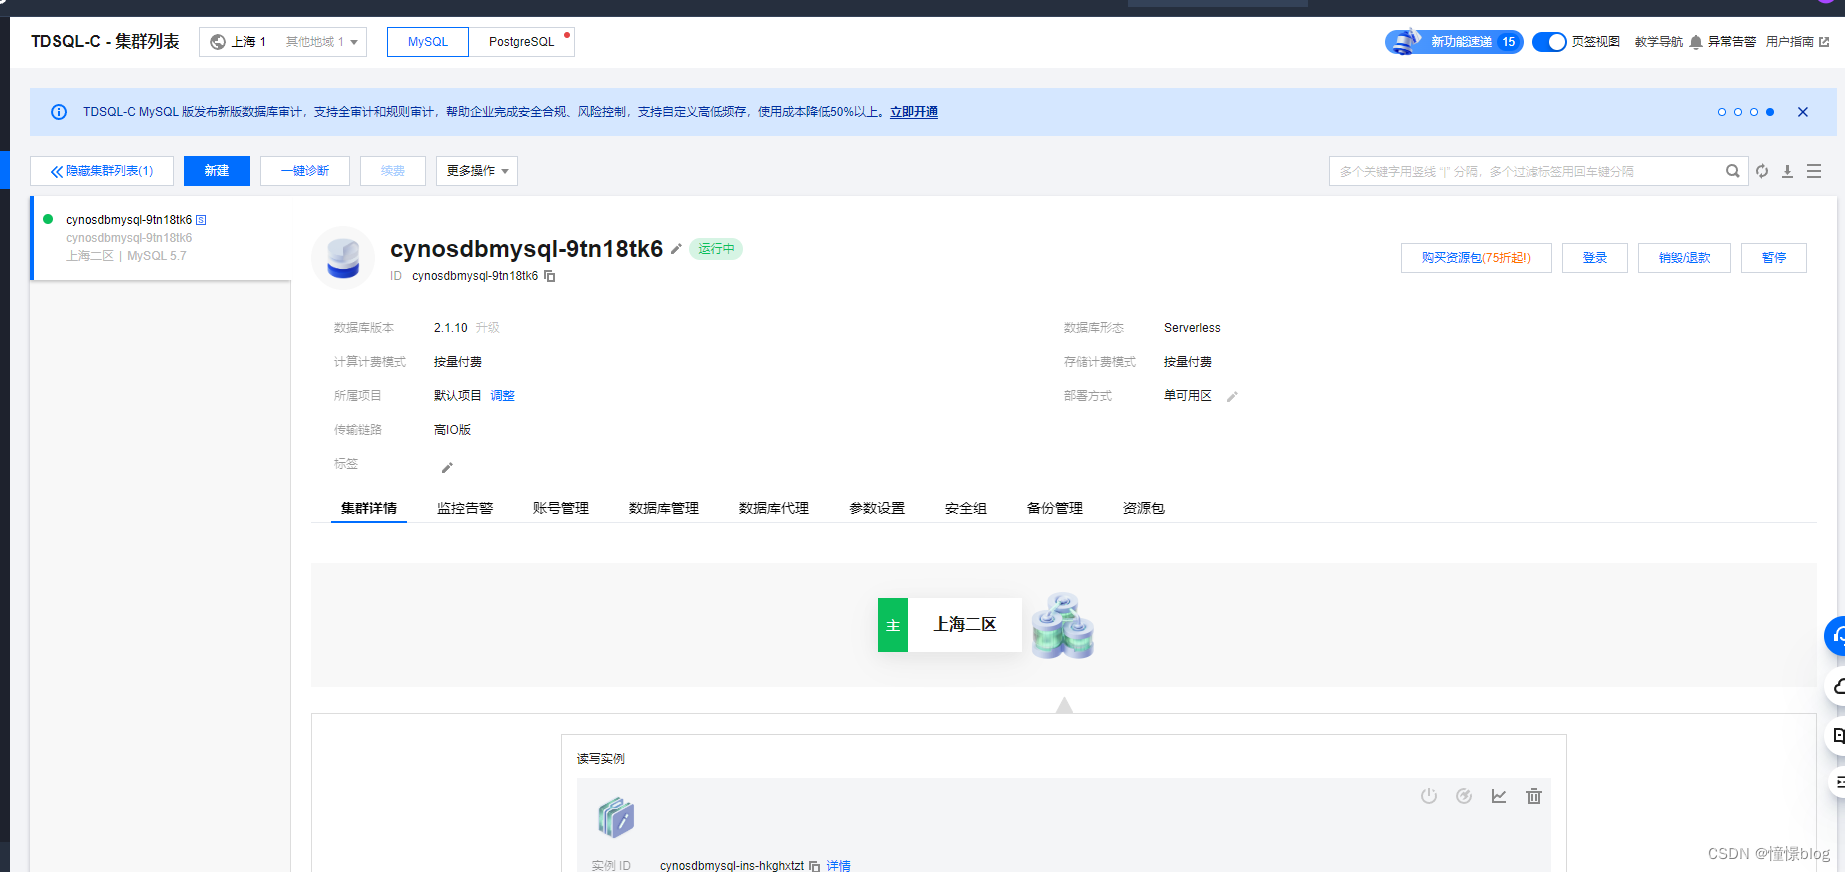Open the 监控告警 tab

pyautogui.click(x=465, y=508)
